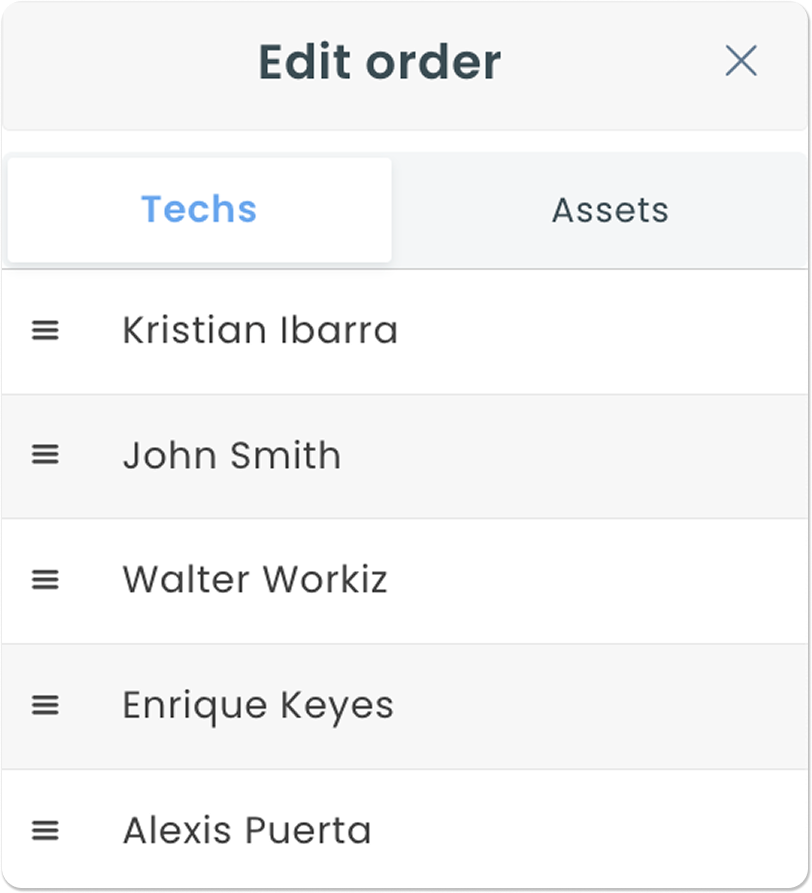Grab the drag handle beside Kristian Ibarra

tap(45, 330)
